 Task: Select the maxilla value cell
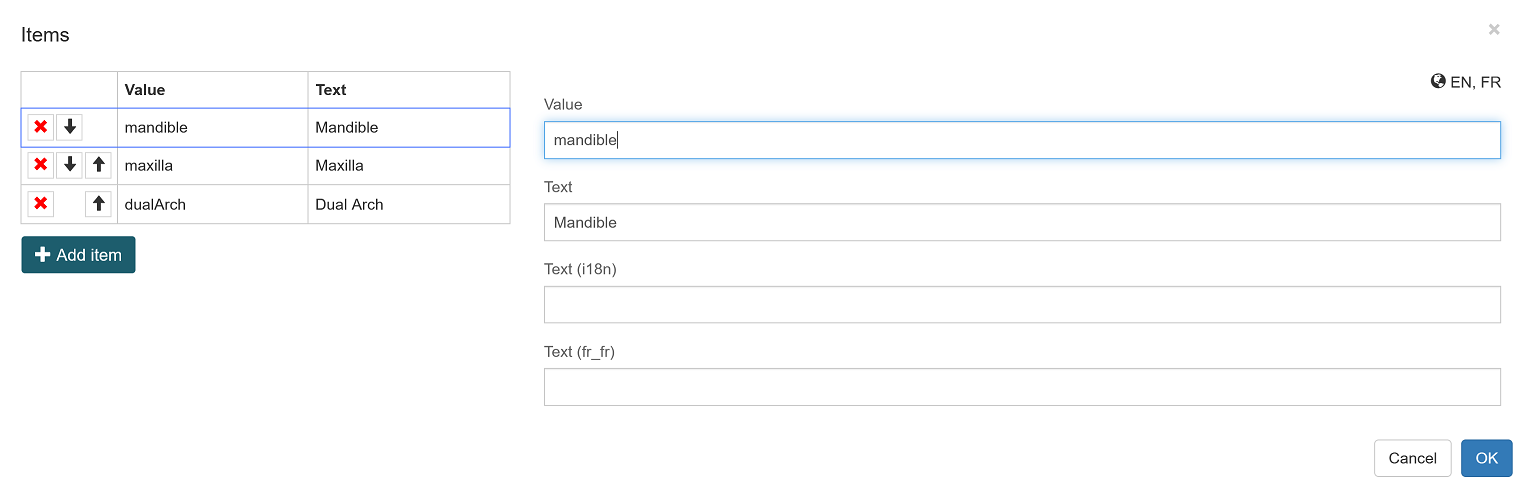click(212, 166)
